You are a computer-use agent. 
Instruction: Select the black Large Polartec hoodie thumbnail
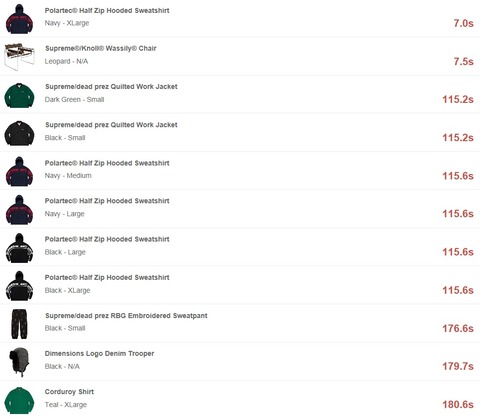click(x=19, y=248)
